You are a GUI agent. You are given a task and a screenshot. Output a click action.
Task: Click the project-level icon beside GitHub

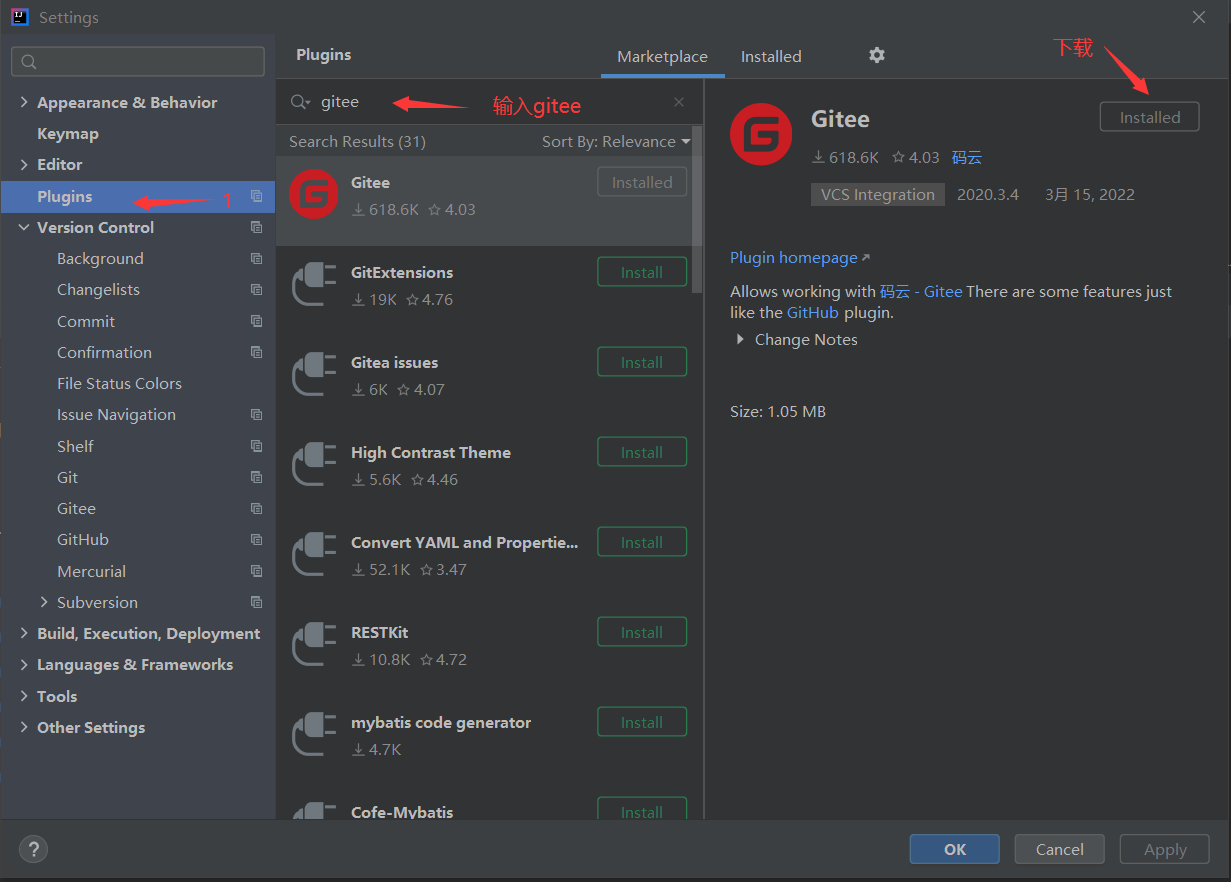click(x=257, y=539)
